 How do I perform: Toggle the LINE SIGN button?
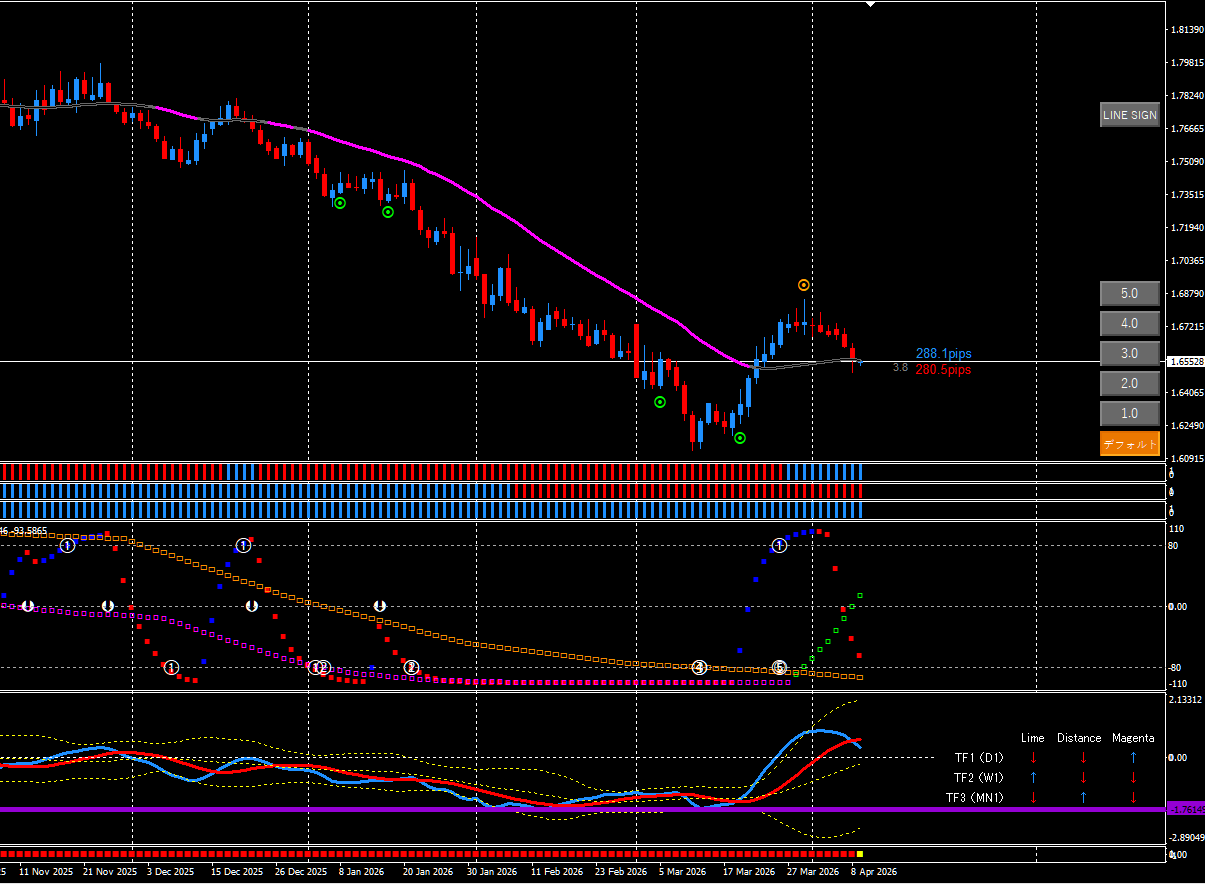1129,115
